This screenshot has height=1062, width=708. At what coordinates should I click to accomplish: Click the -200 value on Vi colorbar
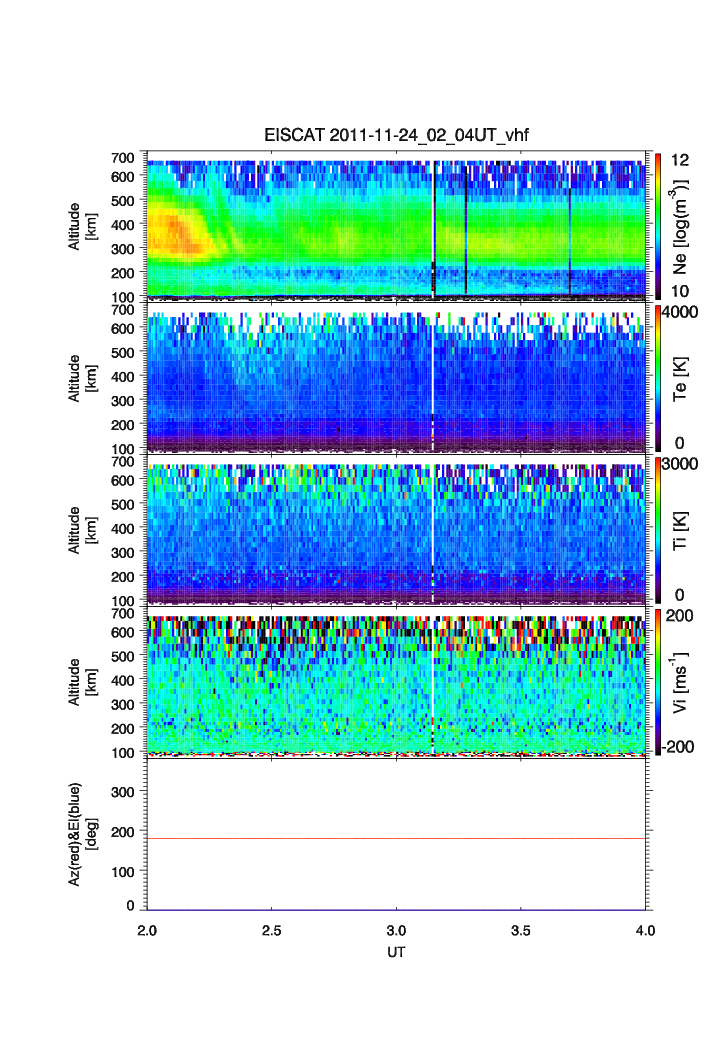678,746
